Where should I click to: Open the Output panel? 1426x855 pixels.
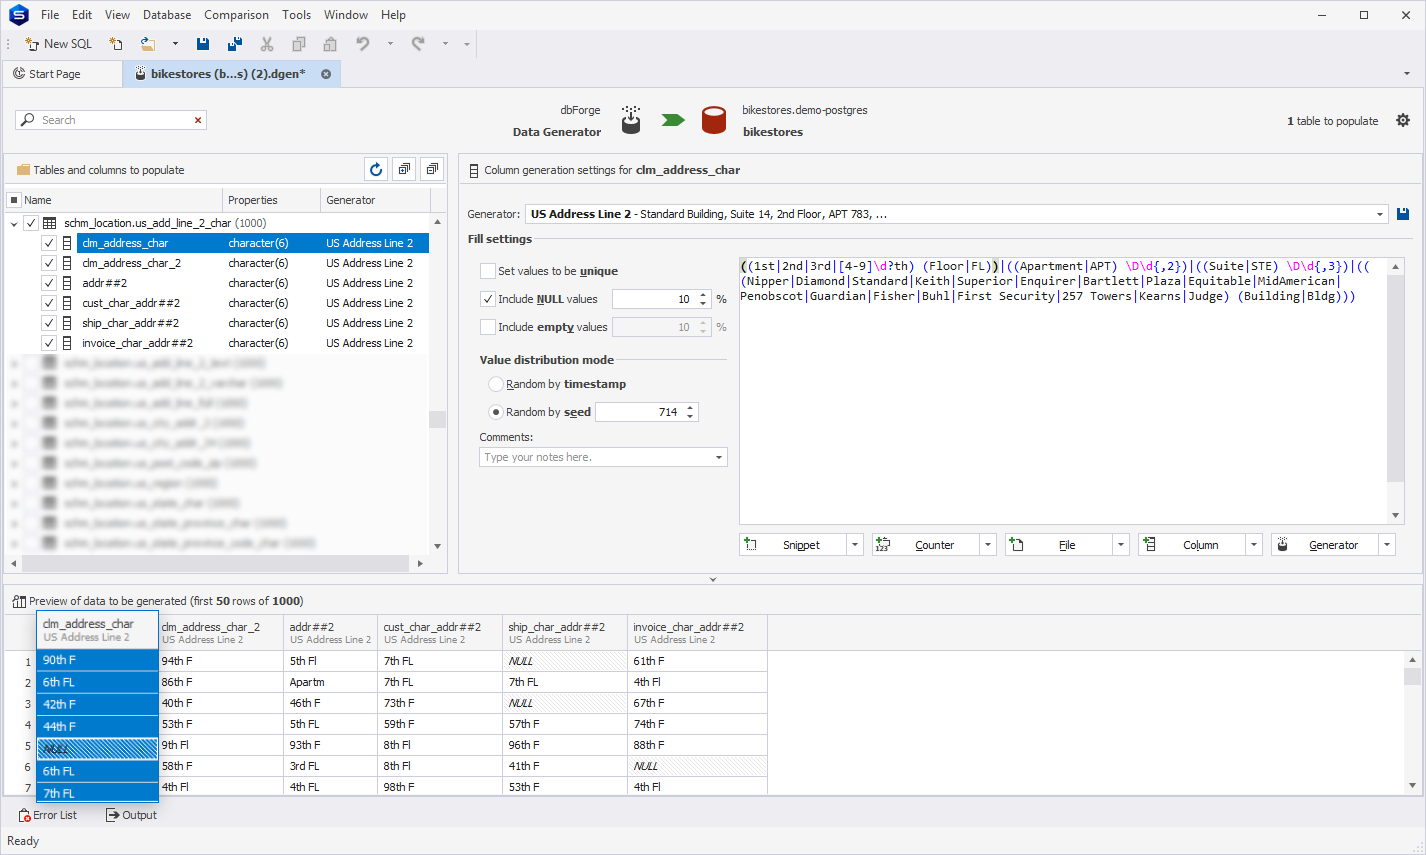pos(131,815)
